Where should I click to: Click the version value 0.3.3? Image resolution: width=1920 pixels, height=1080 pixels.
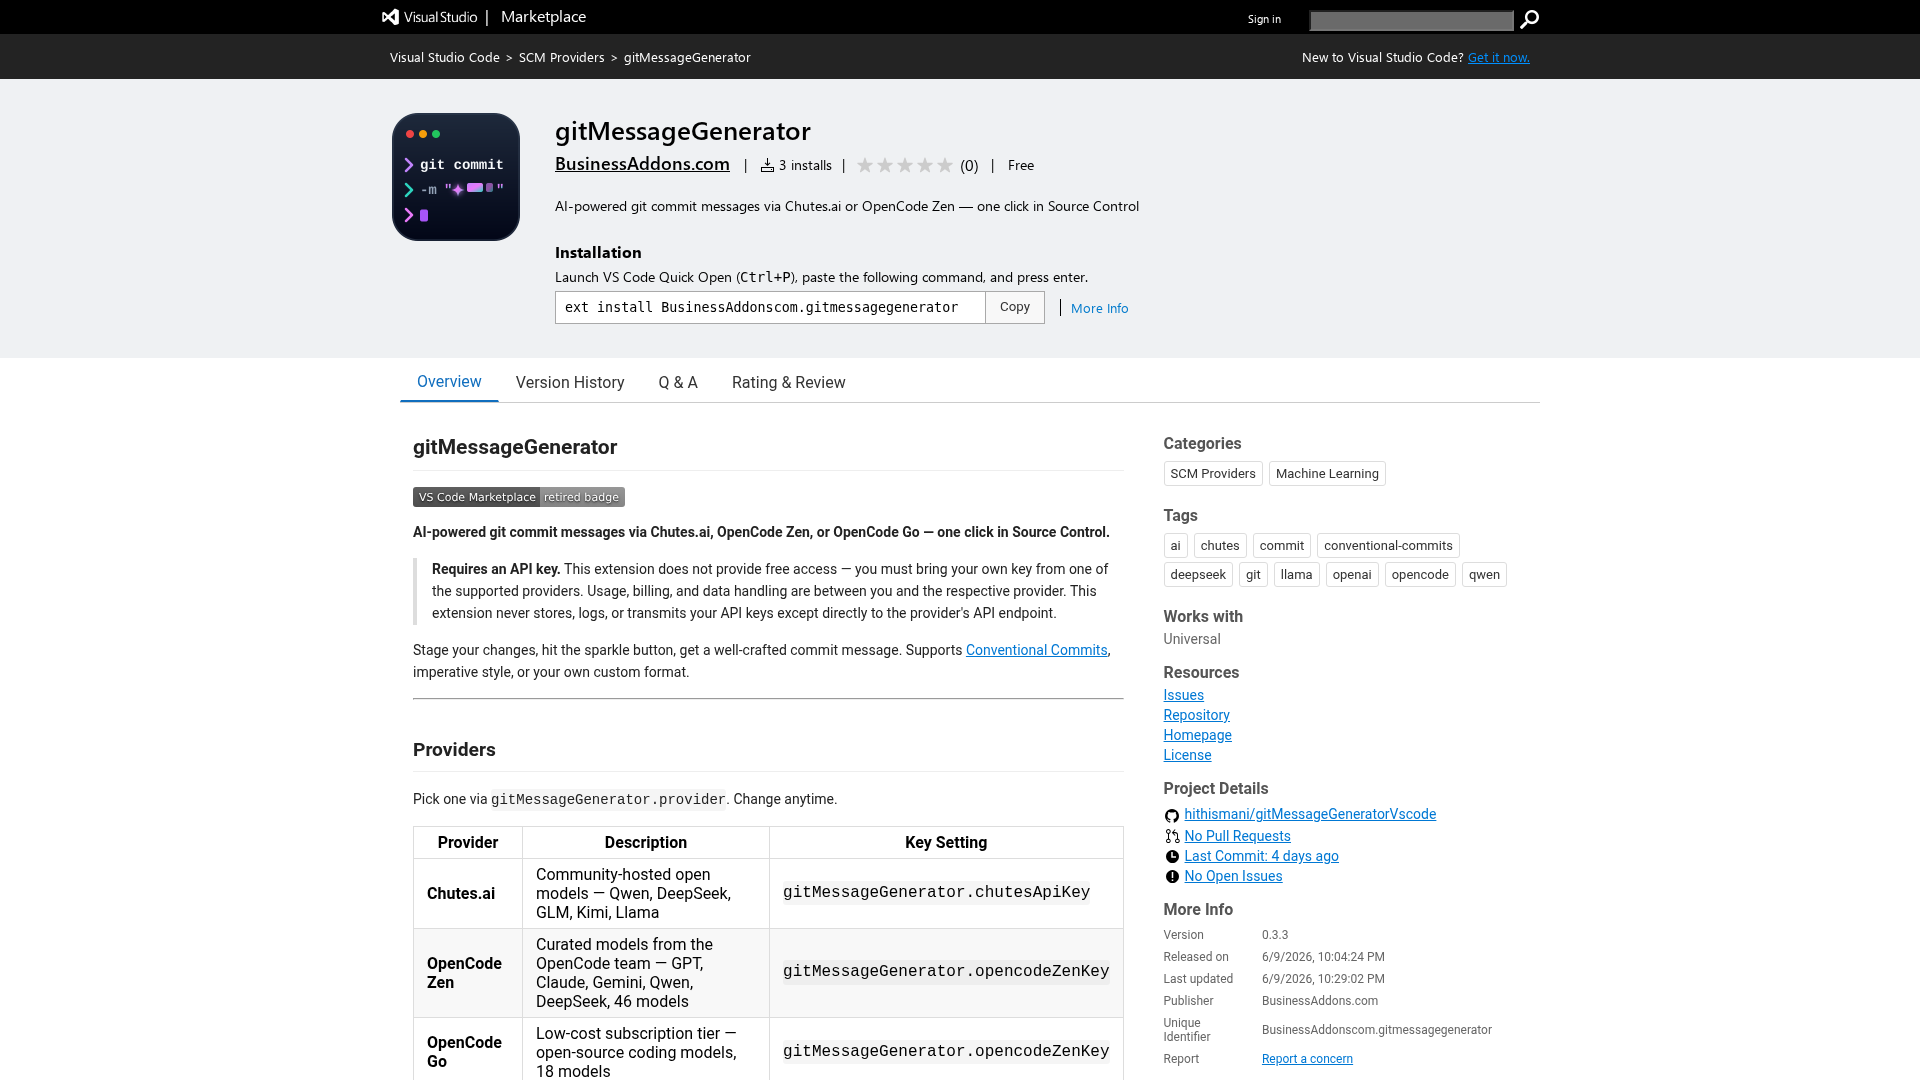click(x=1275, y=935)
